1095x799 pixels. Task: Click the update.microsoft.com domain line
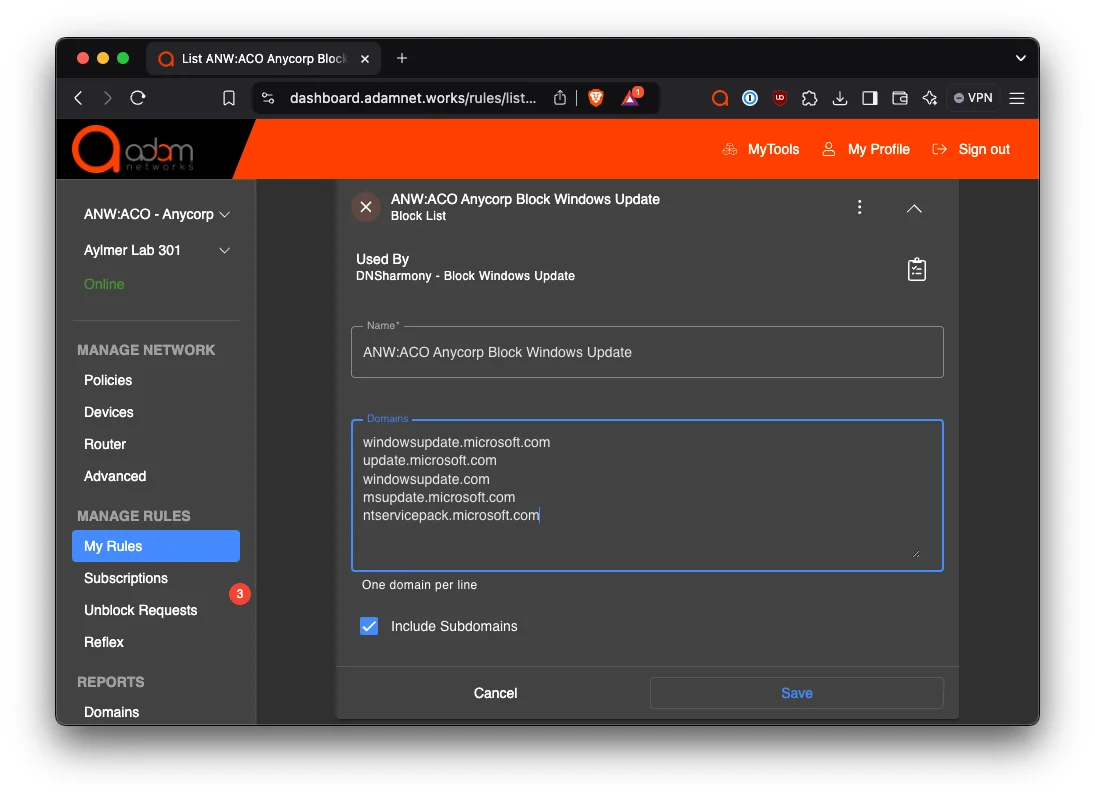429,460
